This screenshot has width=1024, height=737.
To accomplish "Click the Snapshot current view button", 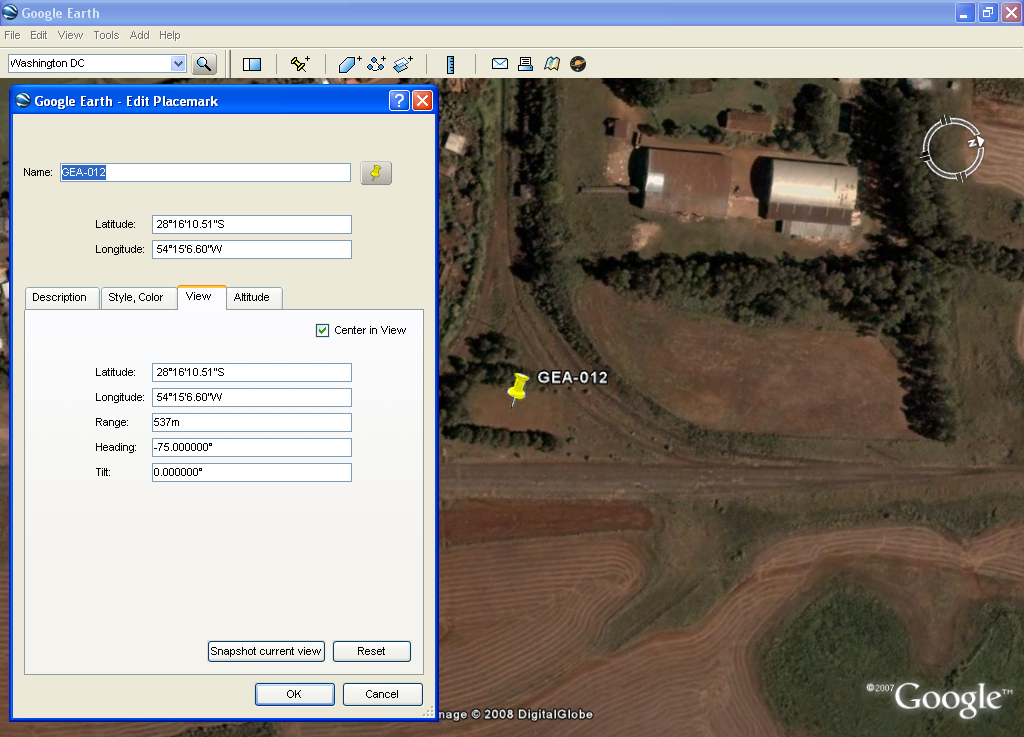I will [266, 651].
